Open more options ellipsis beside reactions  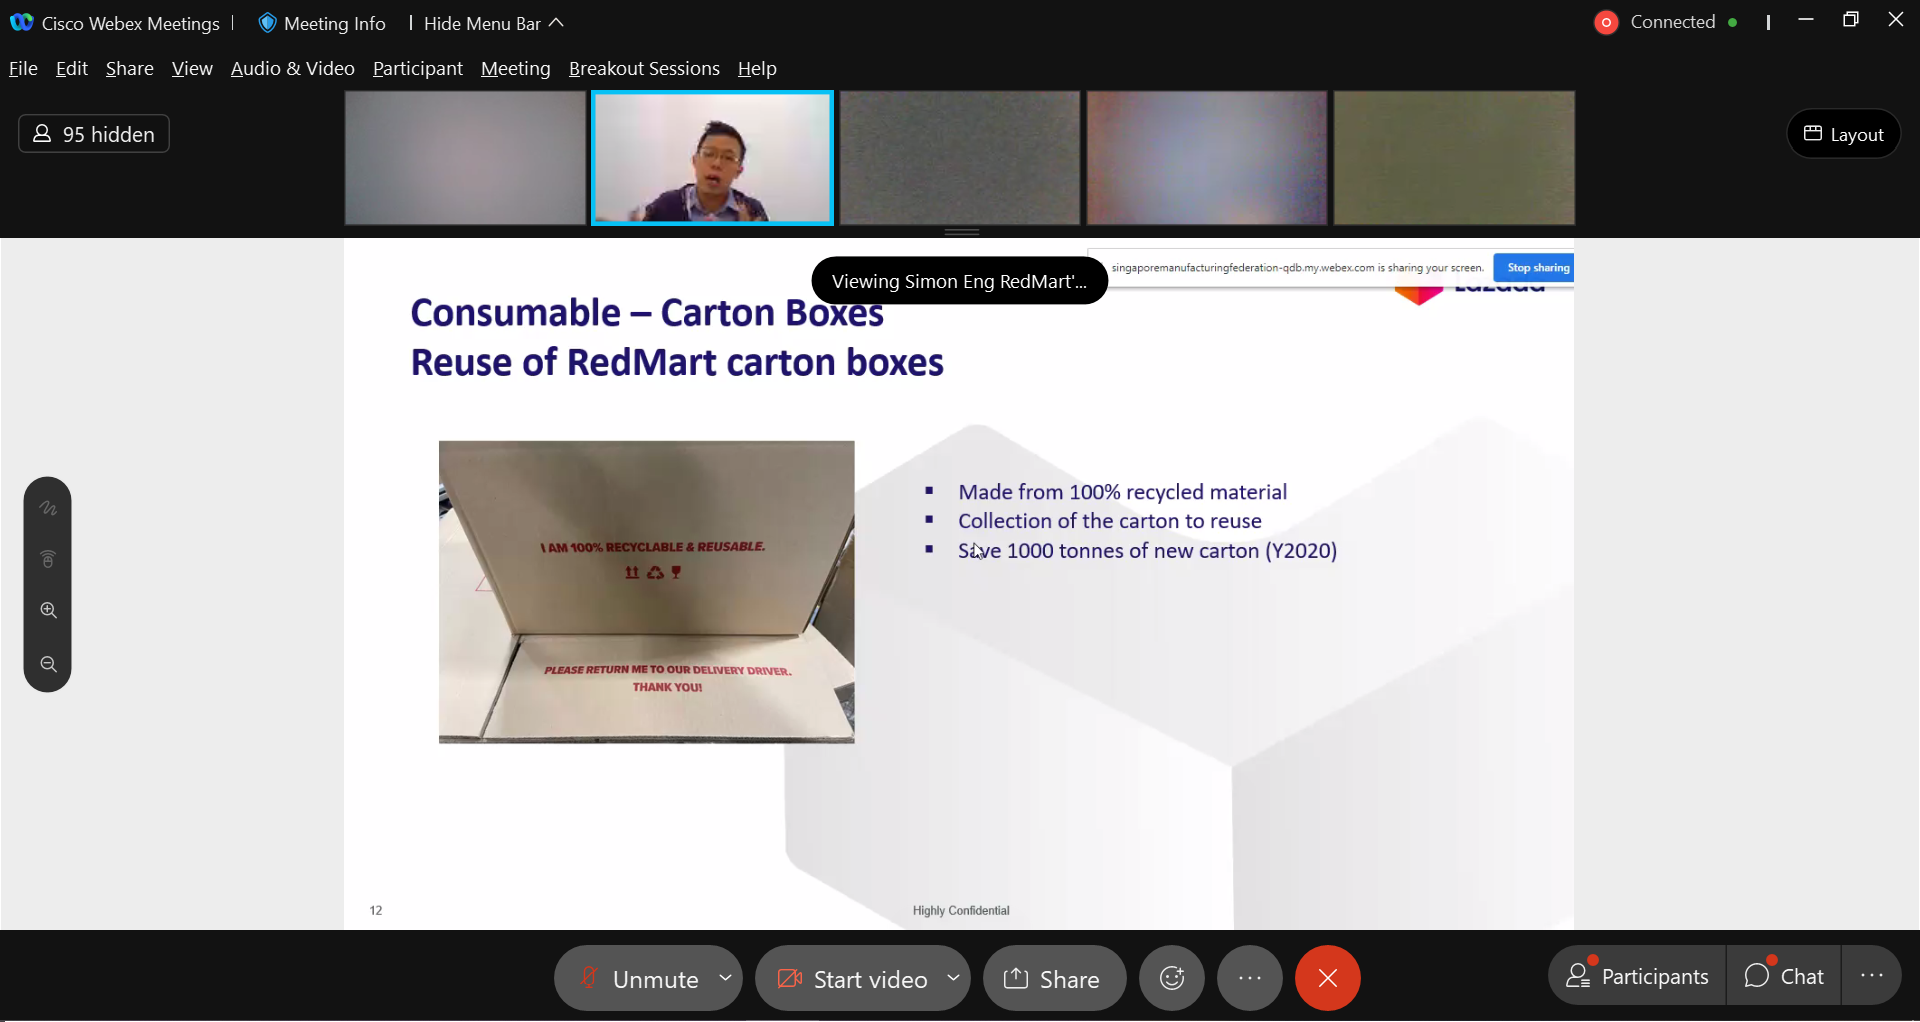pyautogui.click(x=1250, y=978)
